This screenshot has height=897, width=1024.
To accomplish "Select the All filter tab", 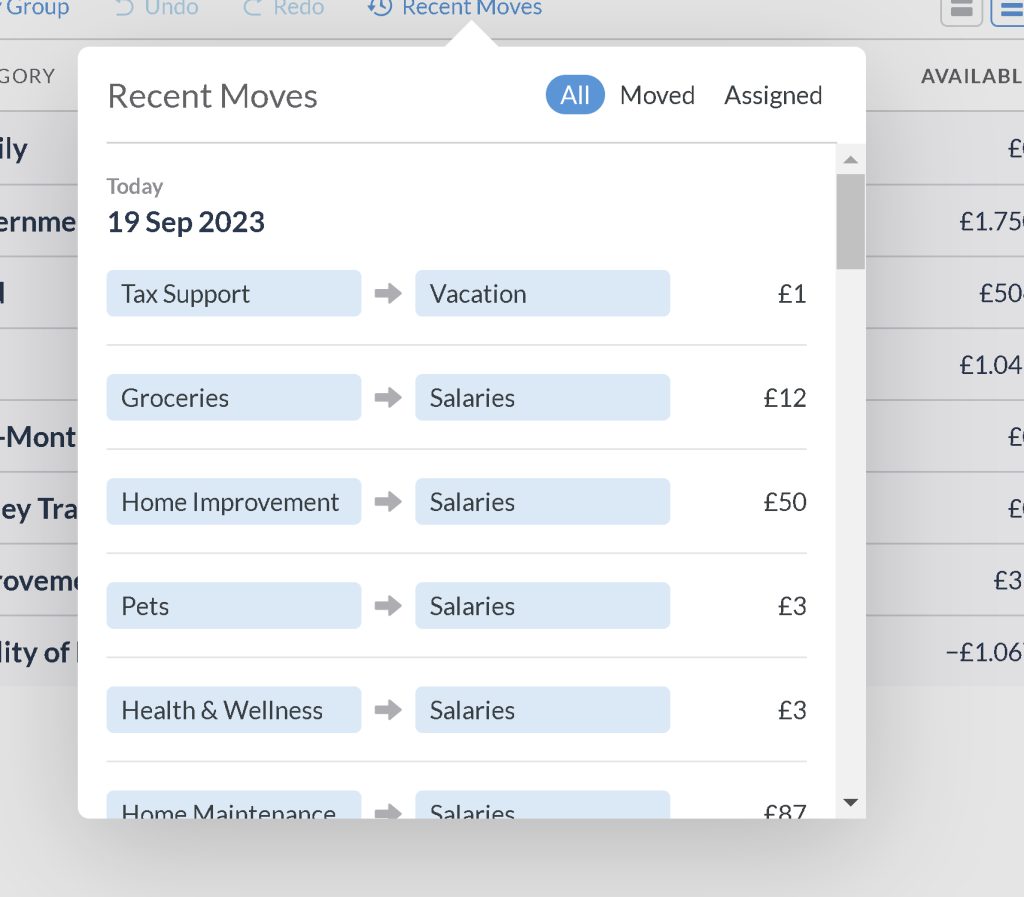I will coord(575,95).
